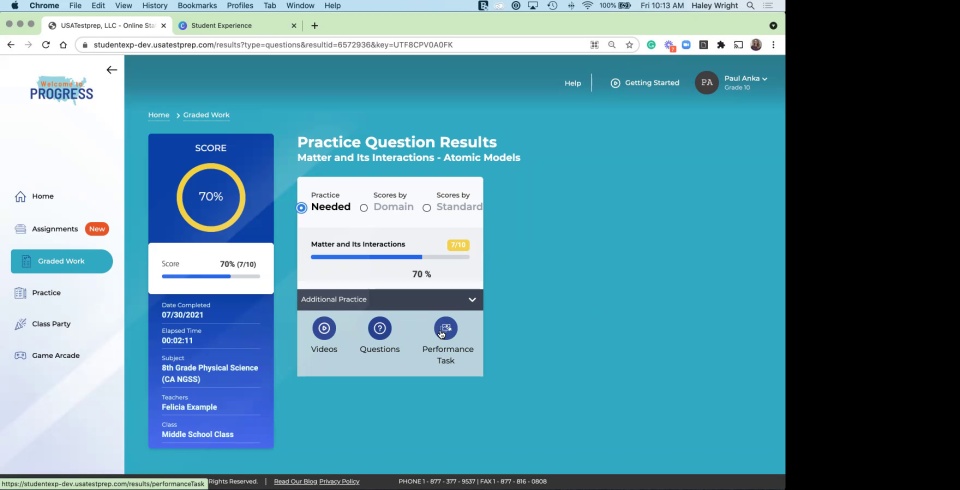Open Read Our Blog link
The height and width of the screenshot is (490, 960).
pos(295,481)
